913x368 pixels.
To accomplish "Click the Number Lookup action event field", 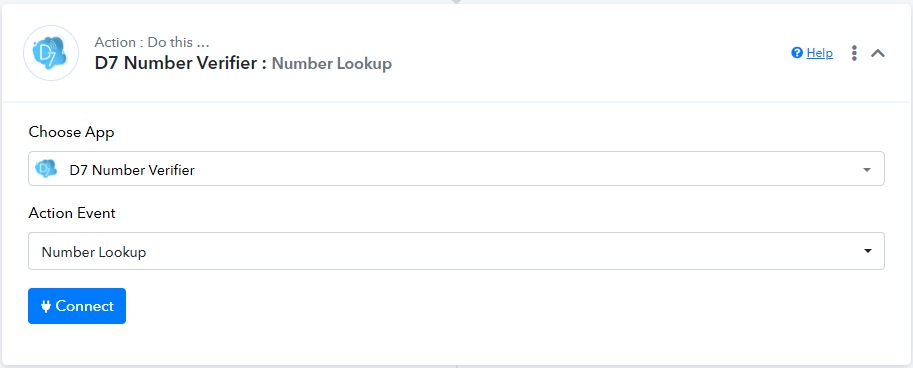I will [x=456, y=251].
